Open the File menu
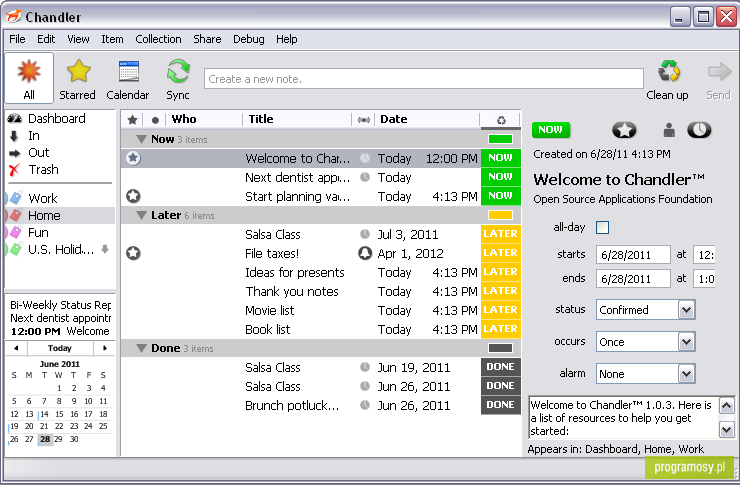The width and height of the screenshot is (740, 485). [x=17, y=39]
